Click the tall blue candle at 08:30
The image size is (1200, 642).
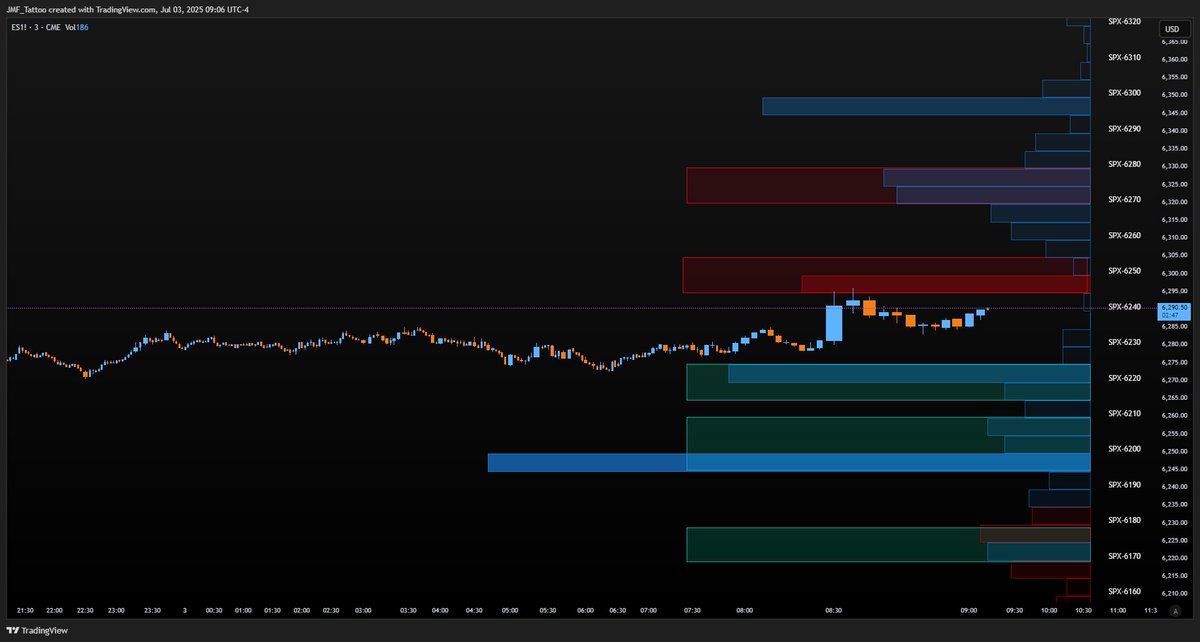coord(833,323)
